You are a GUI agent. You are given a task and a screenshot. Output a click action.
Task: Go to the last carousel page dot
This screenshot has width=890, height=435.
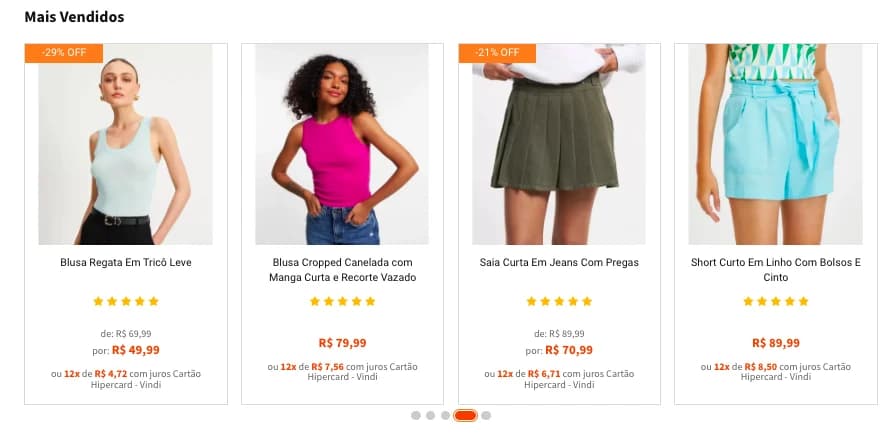(x=486, y=416)
